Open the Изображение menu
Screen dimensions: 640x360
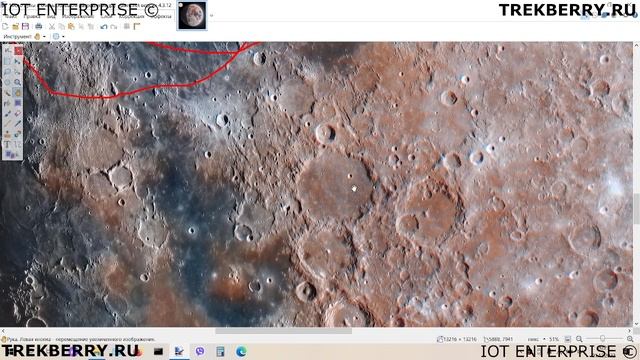click(78, 16)
